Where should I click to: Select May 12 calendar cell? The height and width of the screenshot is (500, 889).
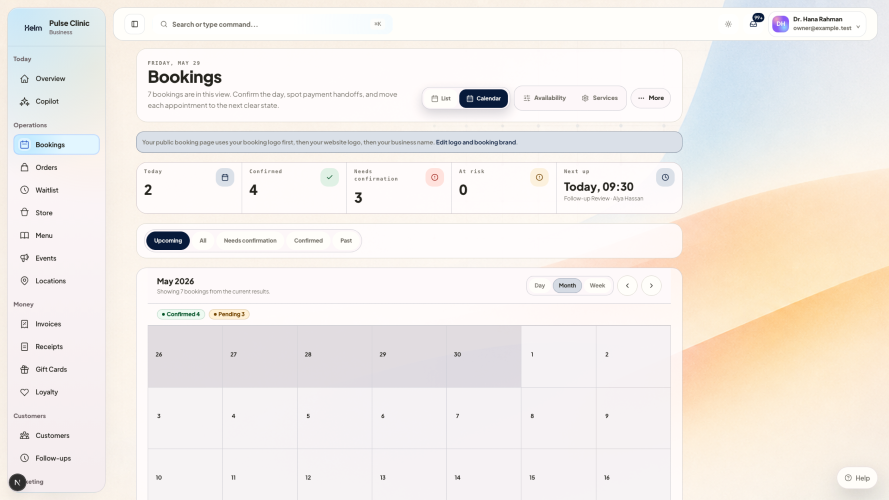335,474
